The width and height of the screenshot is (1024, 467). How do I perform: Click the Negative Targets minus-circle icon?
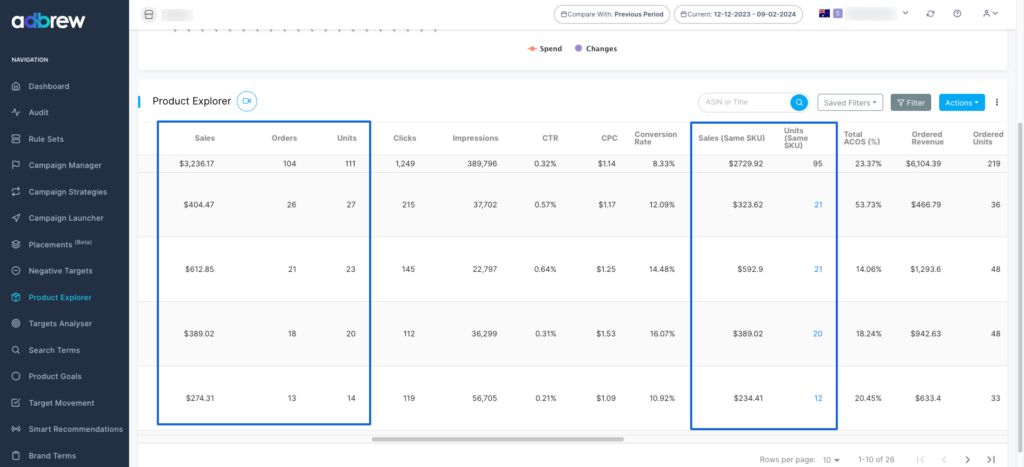[x=16, y=270]
